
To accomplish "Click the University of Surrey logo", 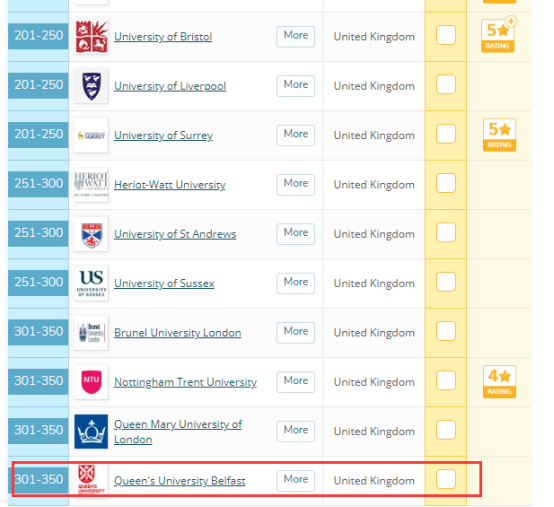I will (x=91, y=135).
